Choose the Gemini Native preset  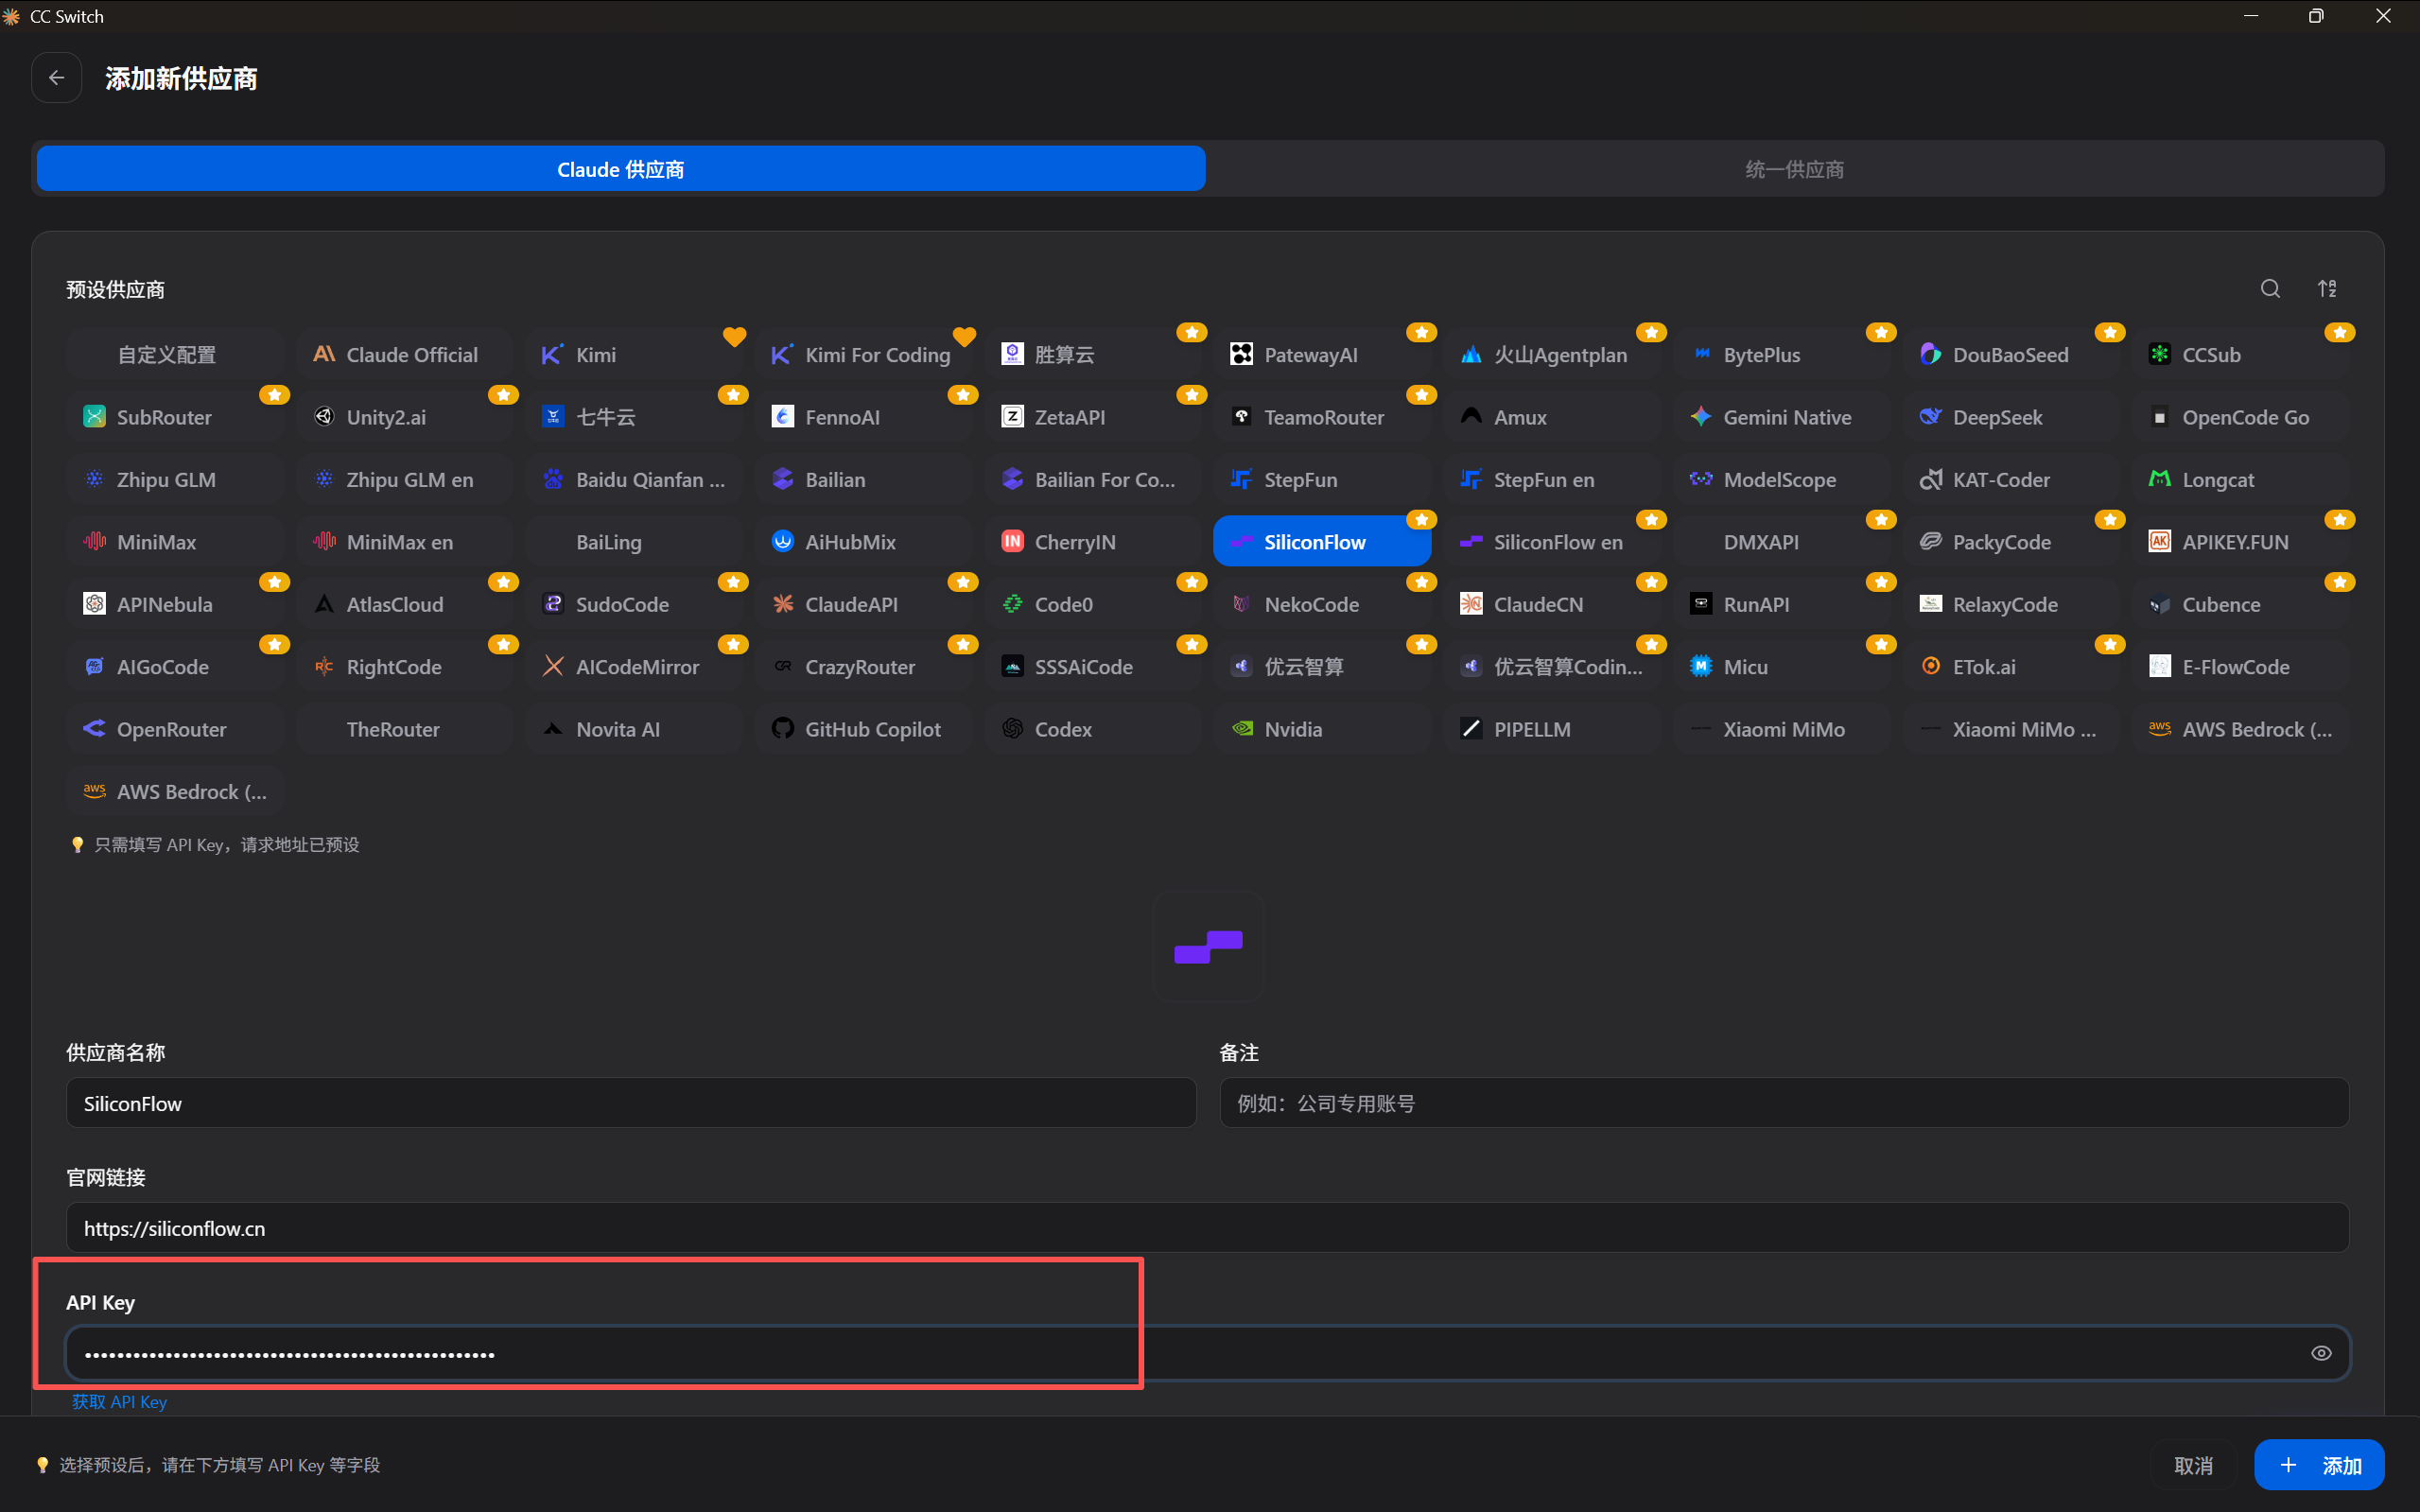tap(1782, 417)
